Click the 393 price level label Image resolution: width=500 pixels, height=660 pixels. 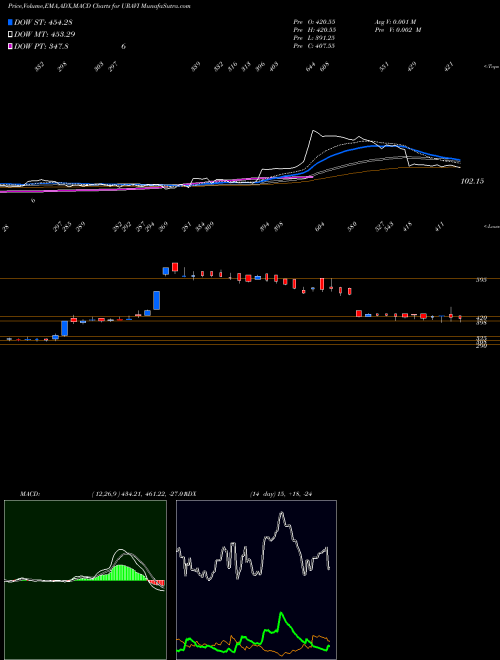click(x=481, y=280)
